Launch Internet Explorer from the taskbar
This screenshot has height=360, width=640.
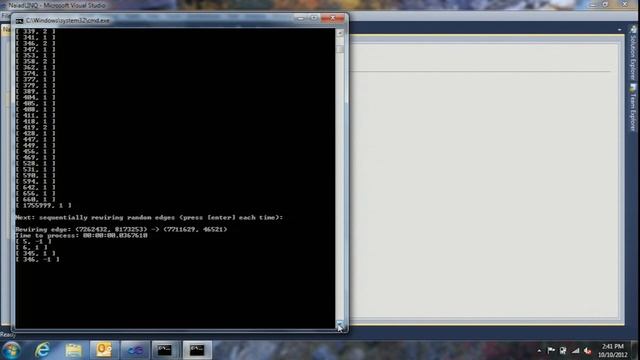click(x=42, y=350)
